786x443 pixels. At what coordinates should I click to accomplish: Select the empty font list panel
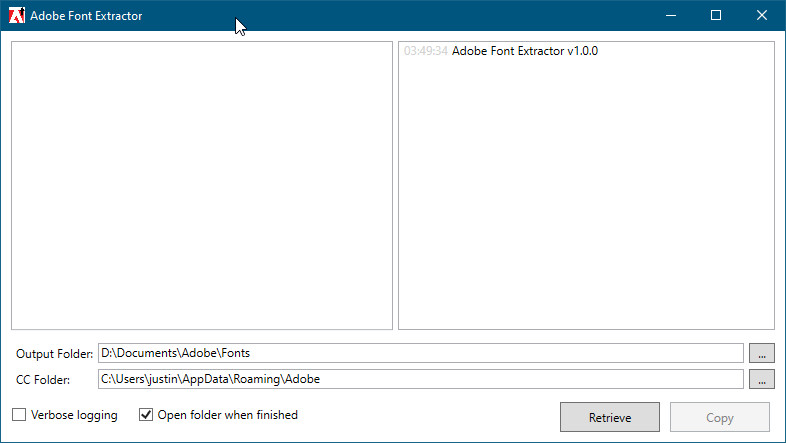[x=202, y=185]
